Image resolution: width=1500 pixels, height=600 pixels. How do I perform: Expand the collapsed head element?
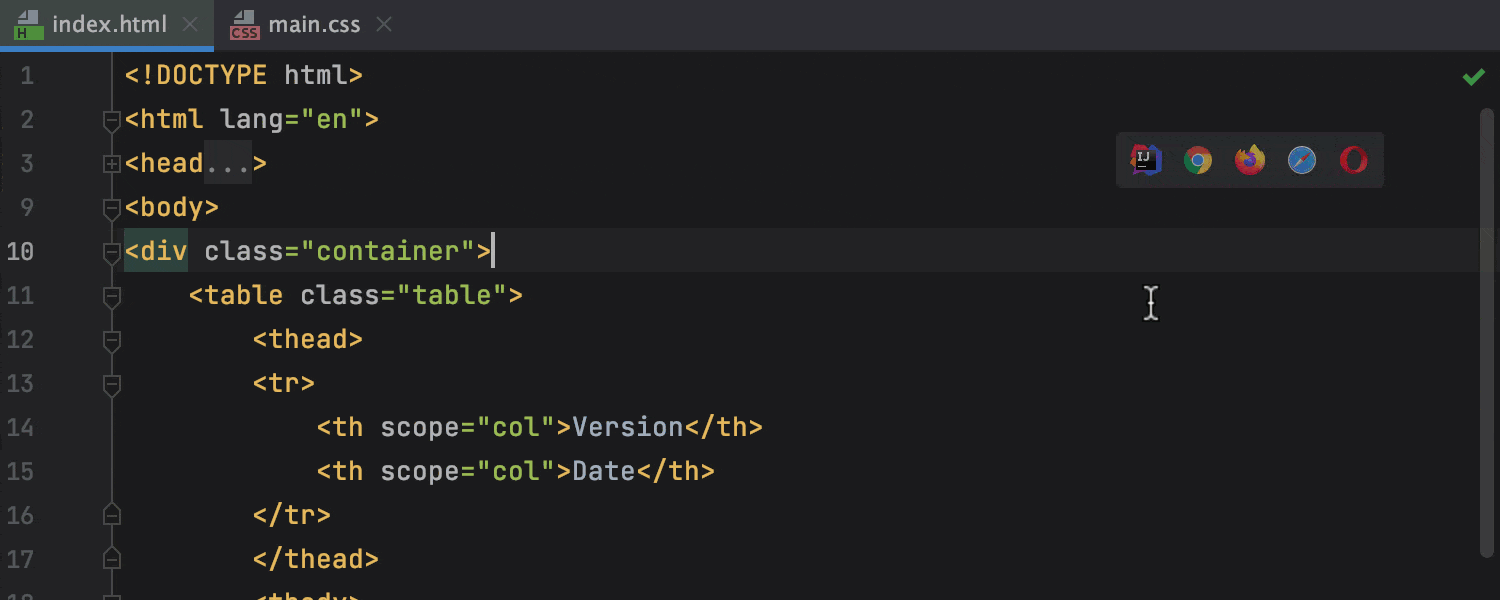[x=111, y=163]
